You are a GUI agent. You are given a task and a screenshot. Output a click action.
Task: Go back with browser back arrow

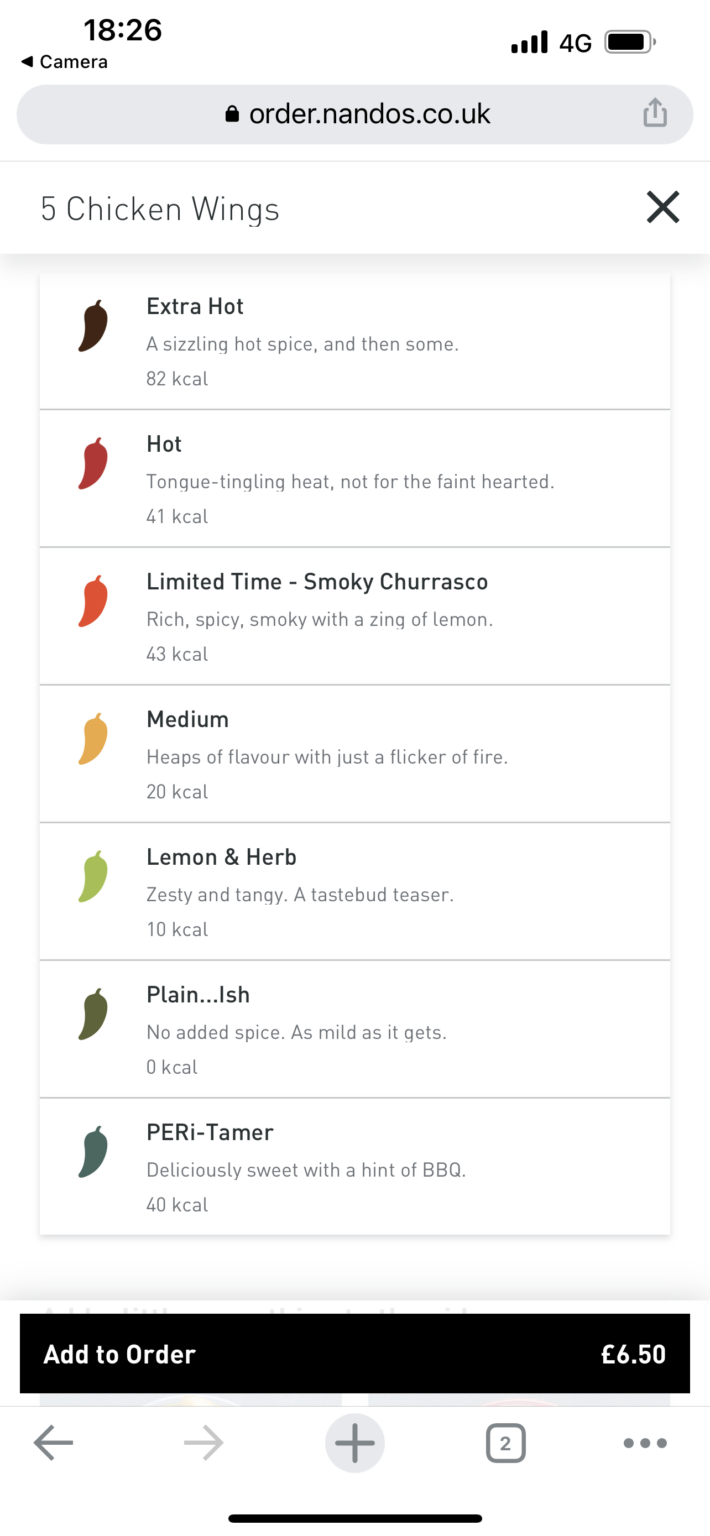(53, 1443)
